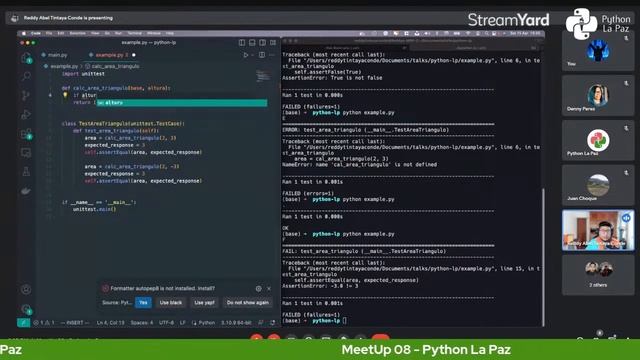Click the INSERT vim mode indicator

pos(75,323)
